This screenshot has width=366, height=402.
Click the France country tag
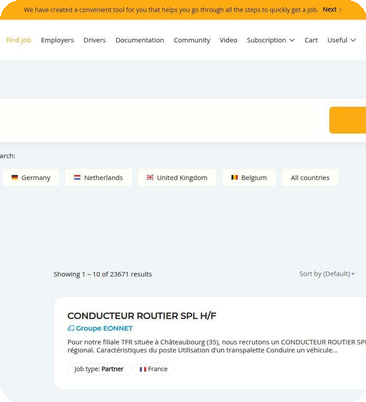[154, 369]
